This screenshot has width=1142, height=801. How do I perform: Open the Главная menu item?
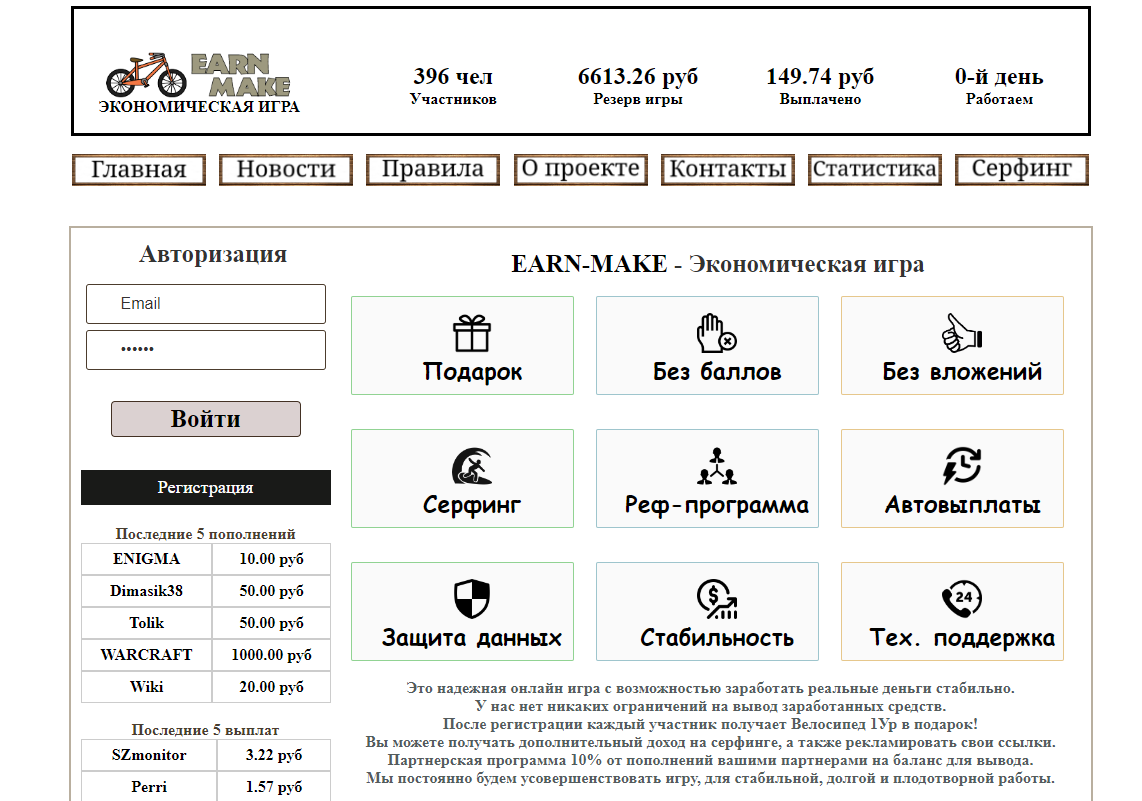pos(139,170)
